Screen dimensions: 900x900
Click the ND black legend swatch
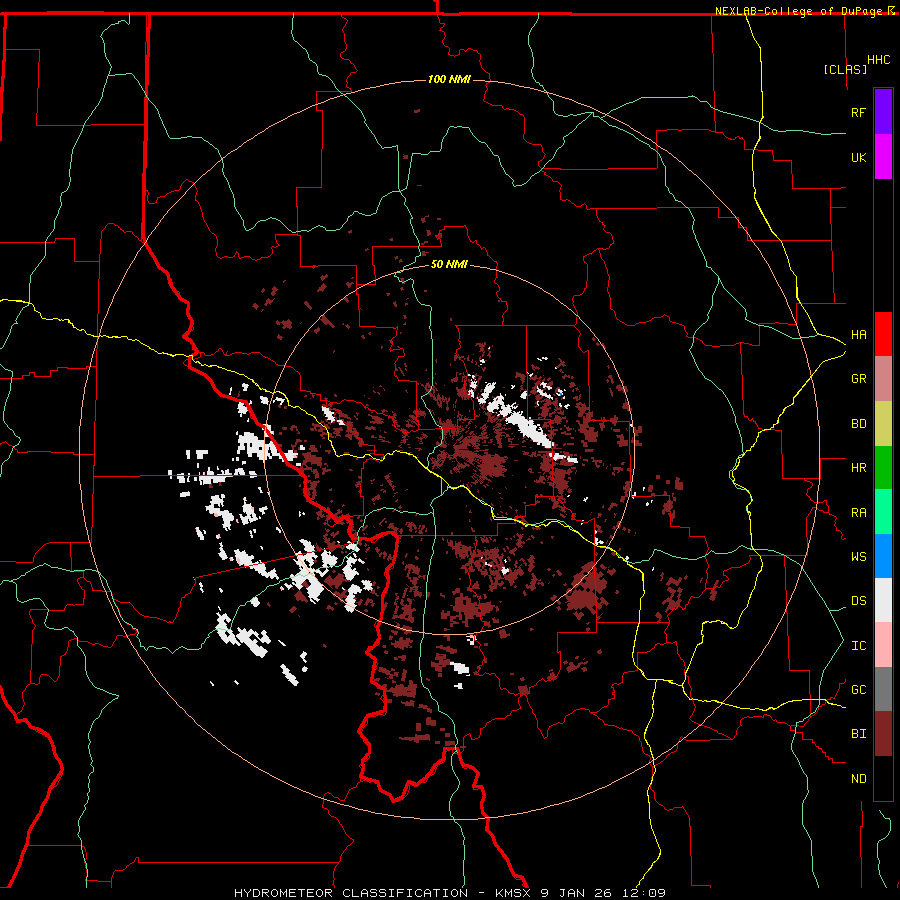pos(883,778)
